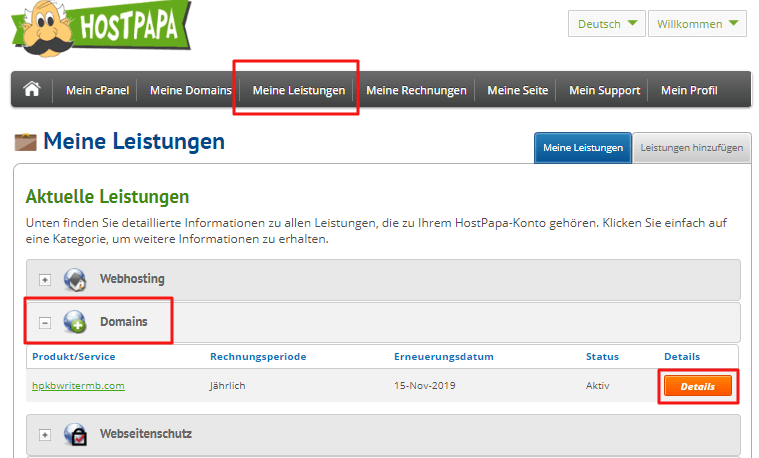Click the 15-Nov-2019 renewal date
This screenshot has width=759, height=458.
tap(425, 386)
